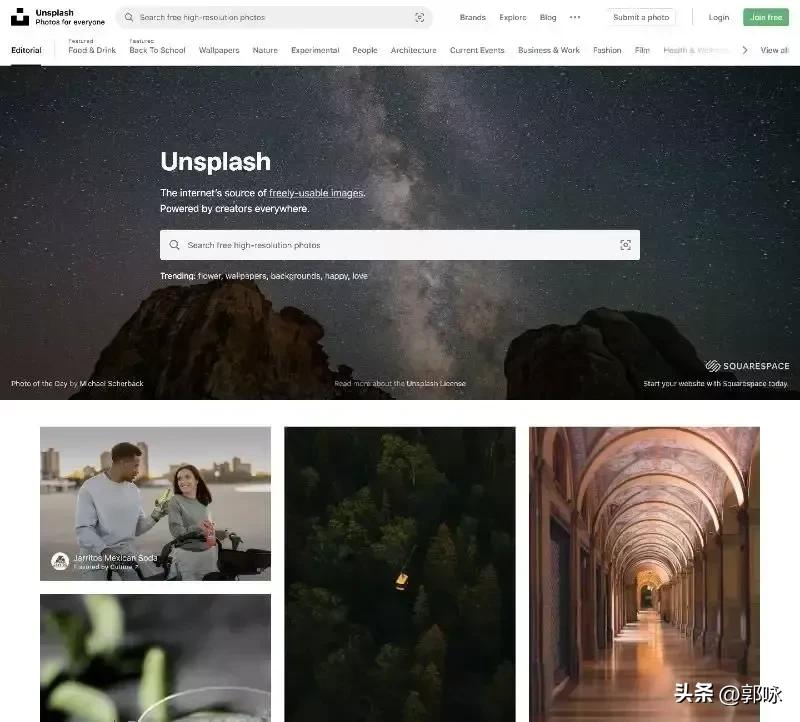Select the Nature topic
The width and height of the screenshot is (800, 722).
coord(265,50)
